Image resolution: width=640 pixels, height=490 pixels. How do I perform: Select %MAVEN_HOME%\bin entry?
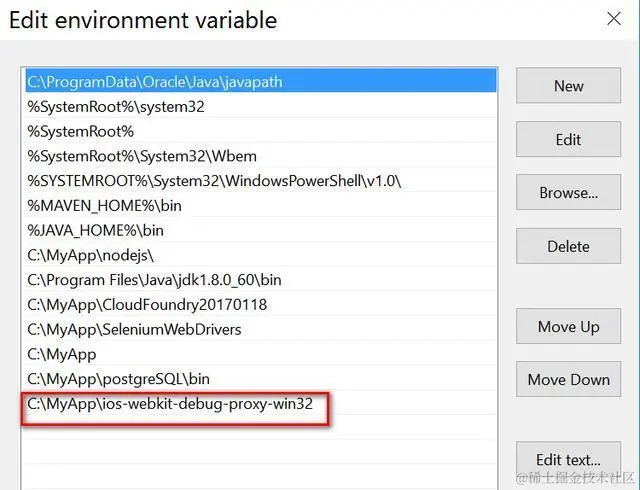coord(261,205)
